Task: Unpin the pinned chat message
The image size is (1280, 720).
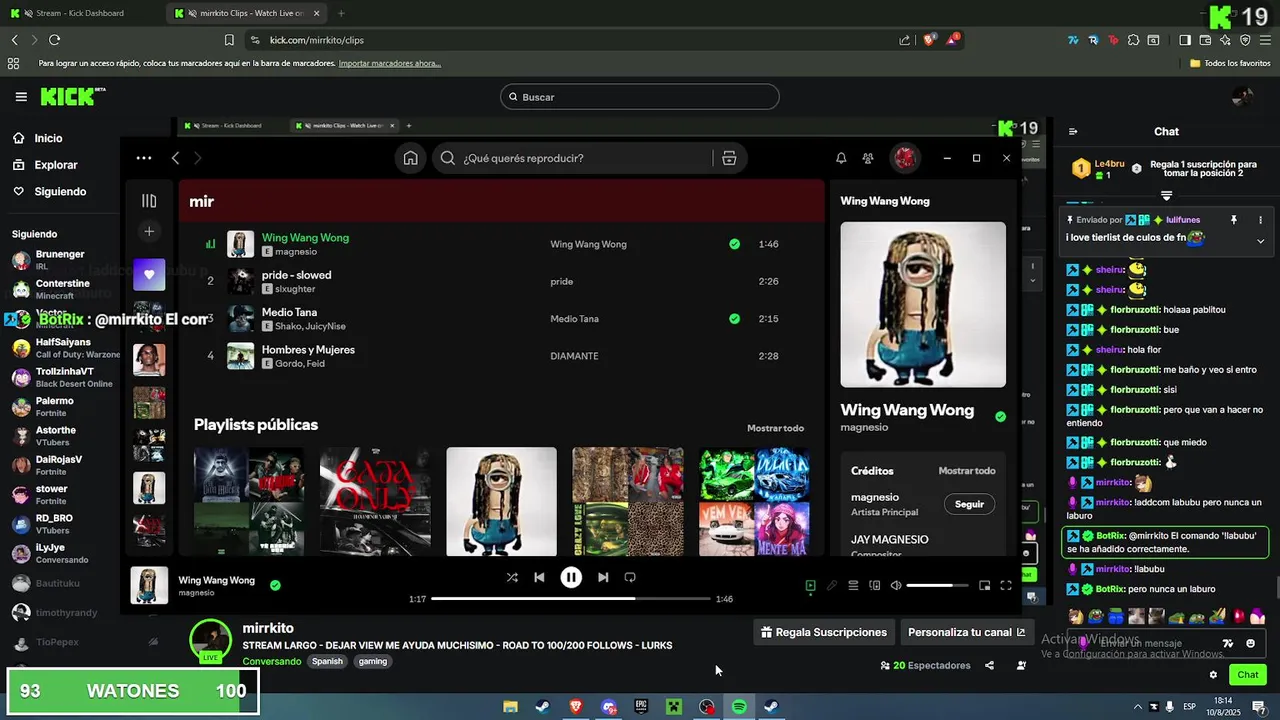Action: tap(1233, 220)
